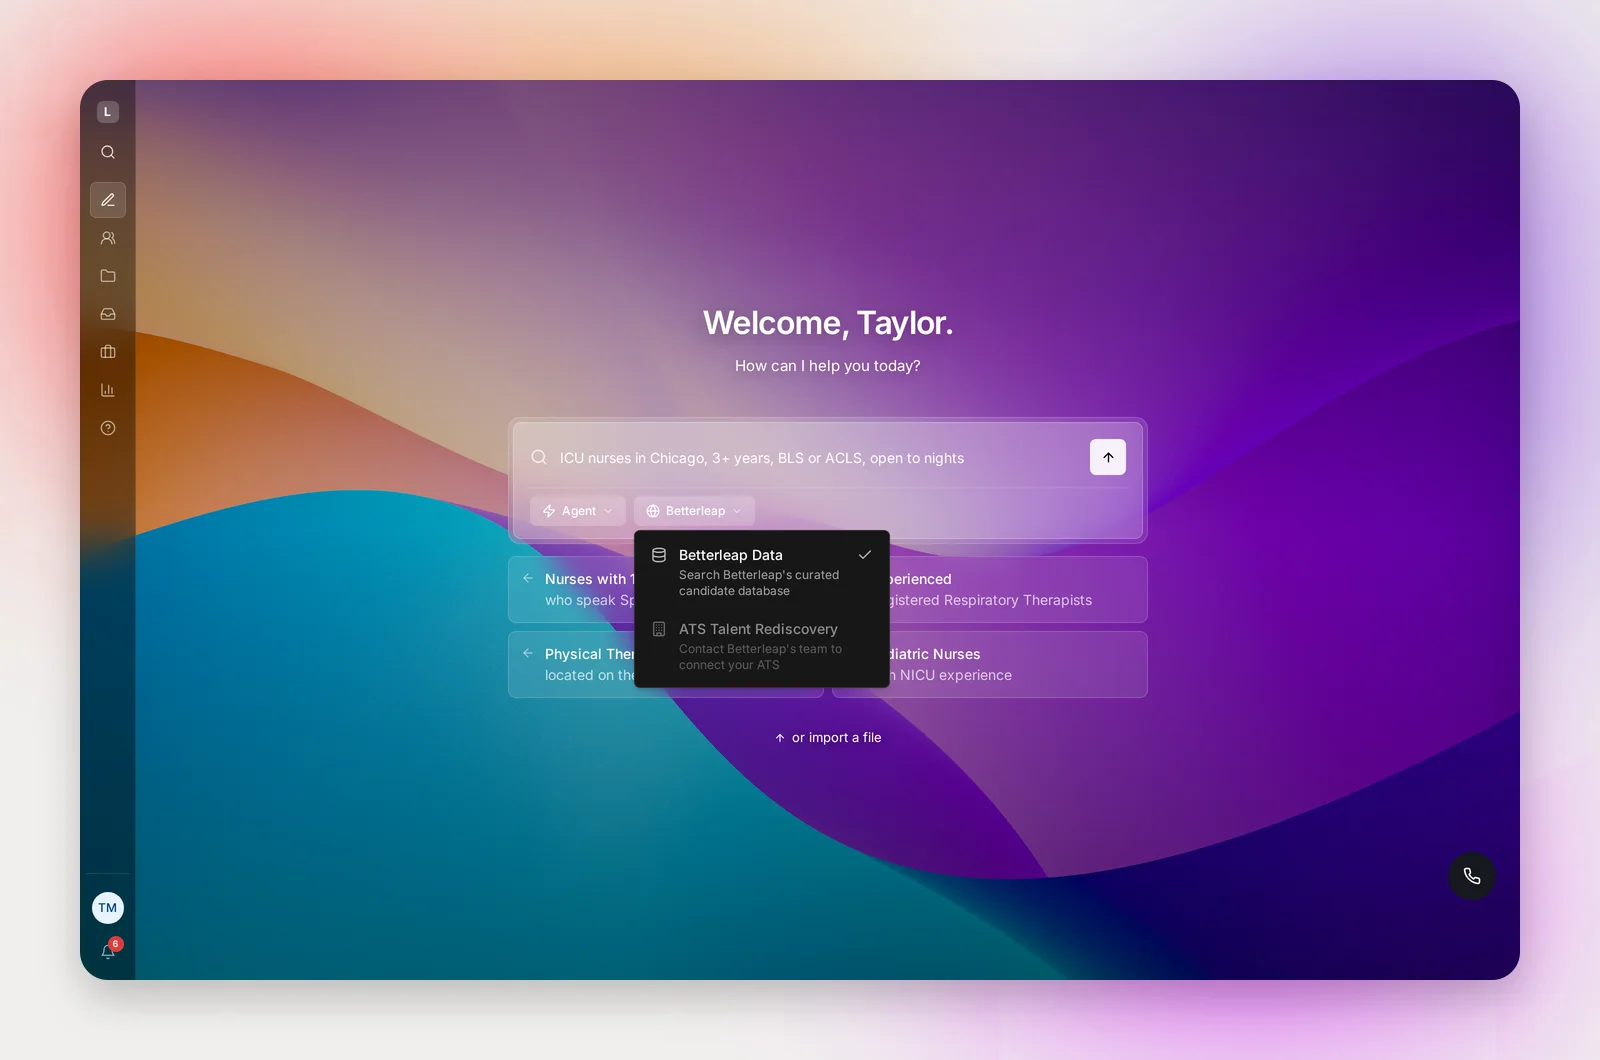Click the magnifier icon in search box

(539, 457)
